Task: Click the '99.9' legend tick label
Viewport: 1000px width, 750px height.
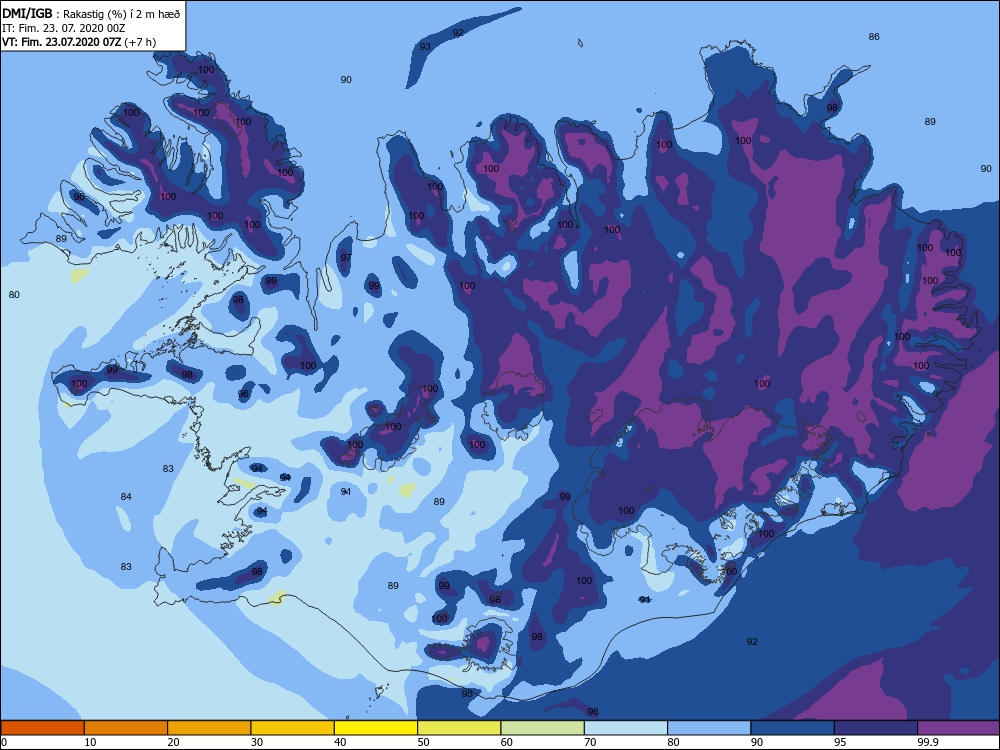Action: 927,742
